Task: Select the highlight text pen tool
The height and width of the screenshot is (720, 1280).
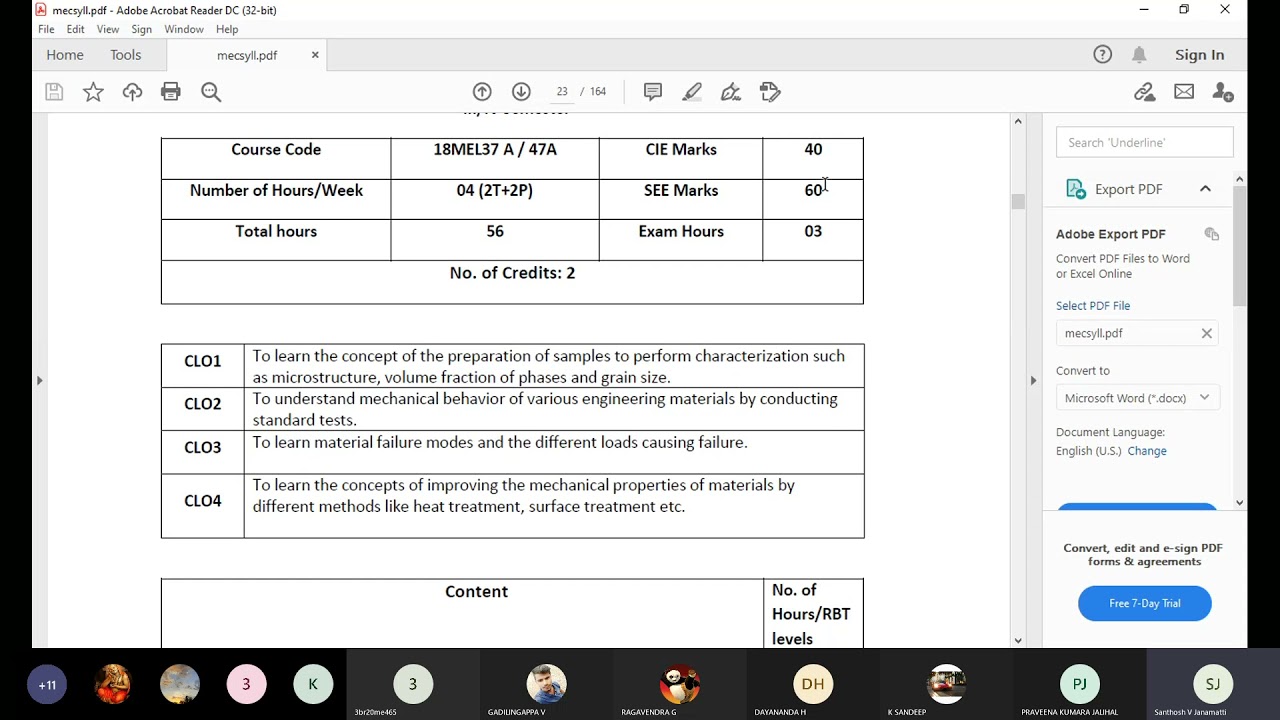Action: tap(692, 92)
